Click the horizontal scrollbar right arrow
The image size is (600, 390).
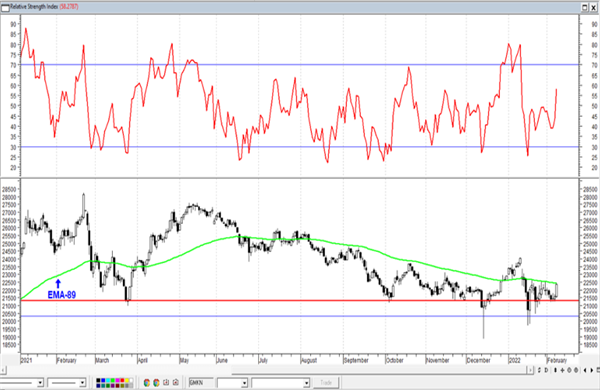[x=530, y=370]
